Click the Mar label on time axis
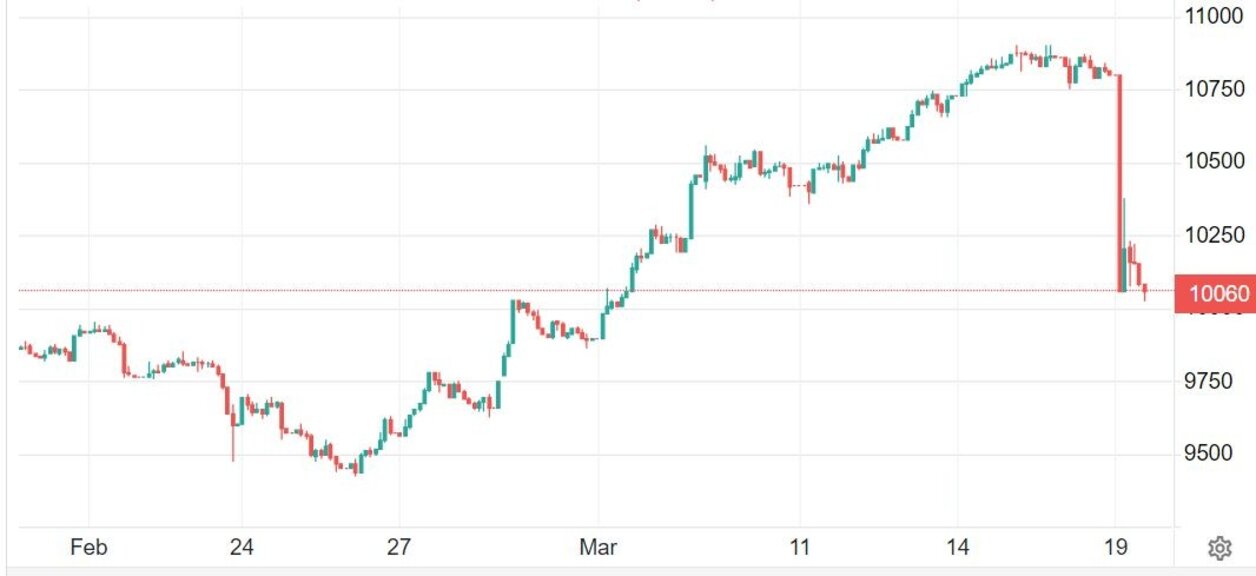The width and height of the screenshot is (1256, 576). (x=598, y=547)
